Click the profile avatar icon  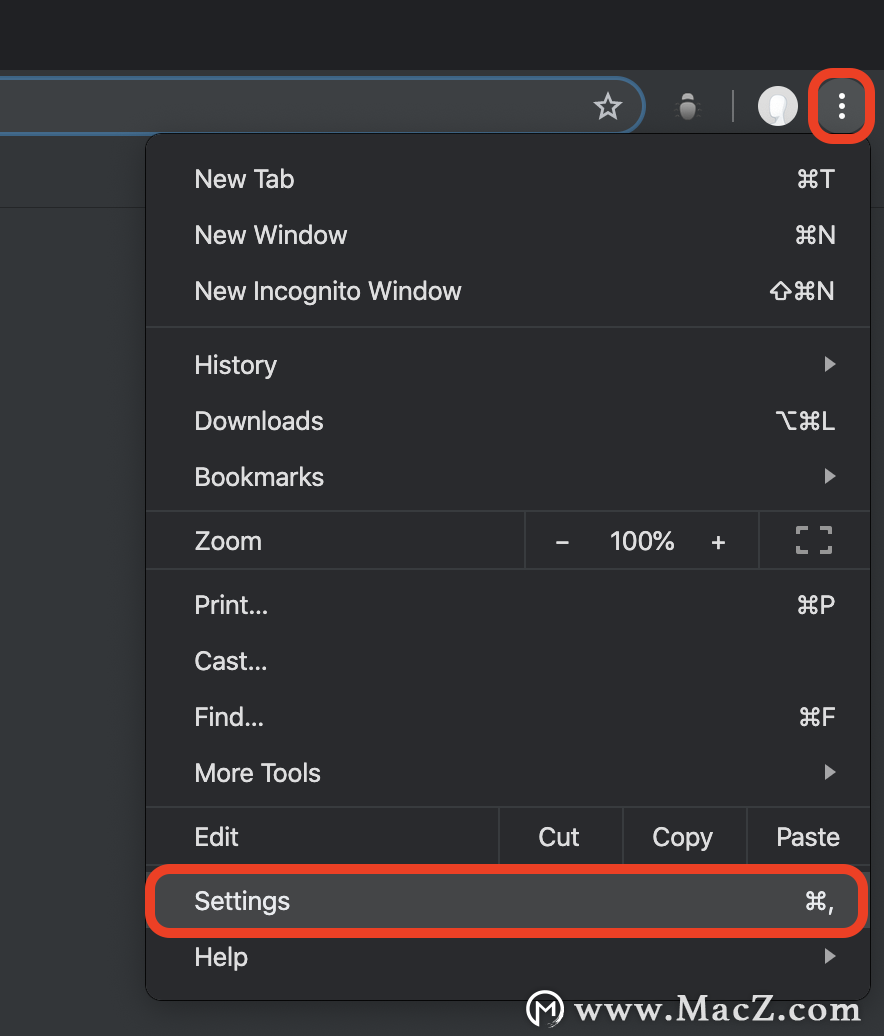coord(778,106)
